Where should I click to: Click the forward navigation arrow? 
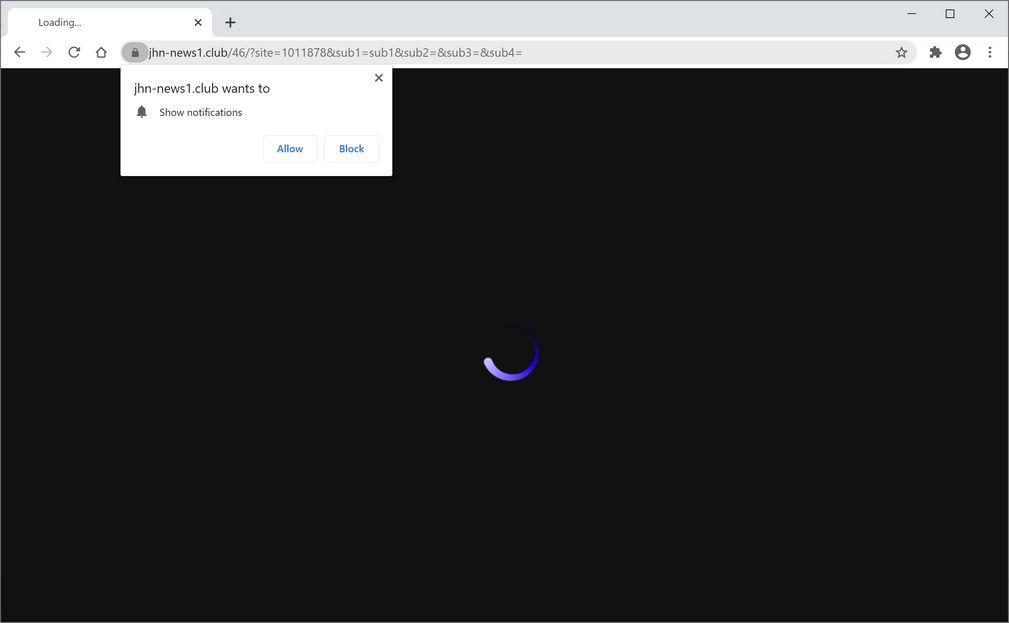[x=47, y=52]
